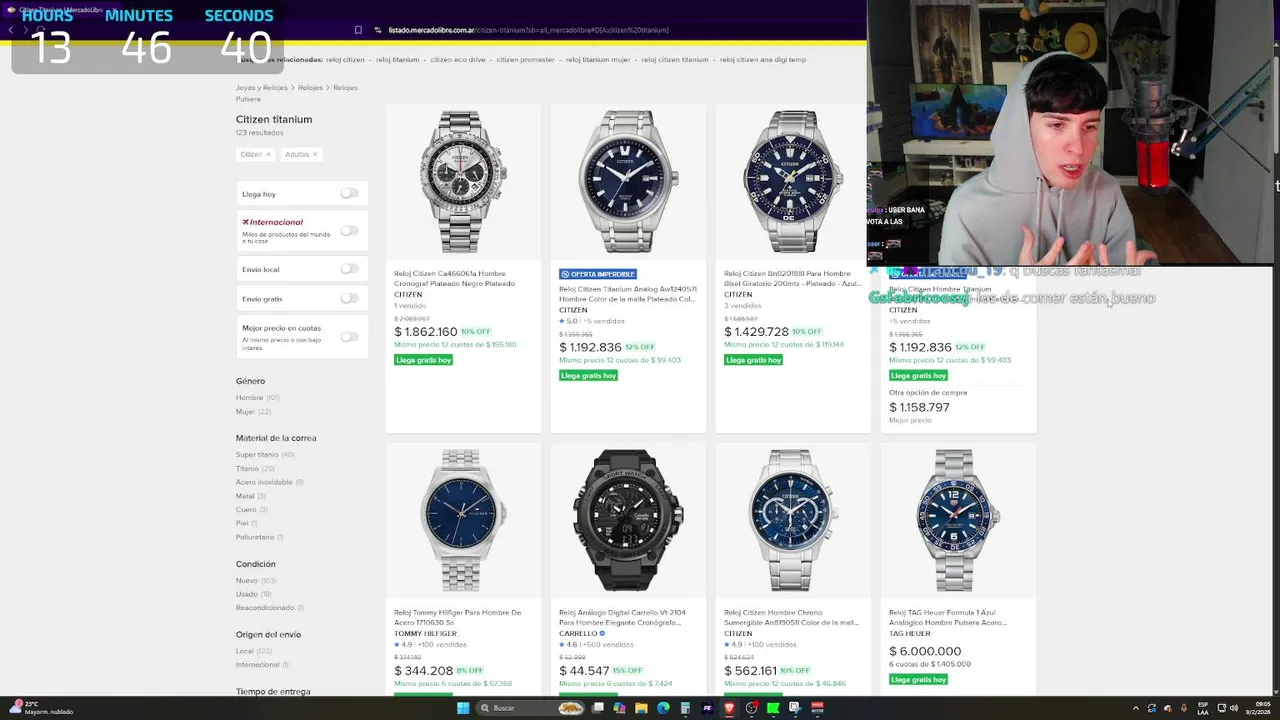
Task: Filter by Nuevo condition
Action: [x=256, y=580]
